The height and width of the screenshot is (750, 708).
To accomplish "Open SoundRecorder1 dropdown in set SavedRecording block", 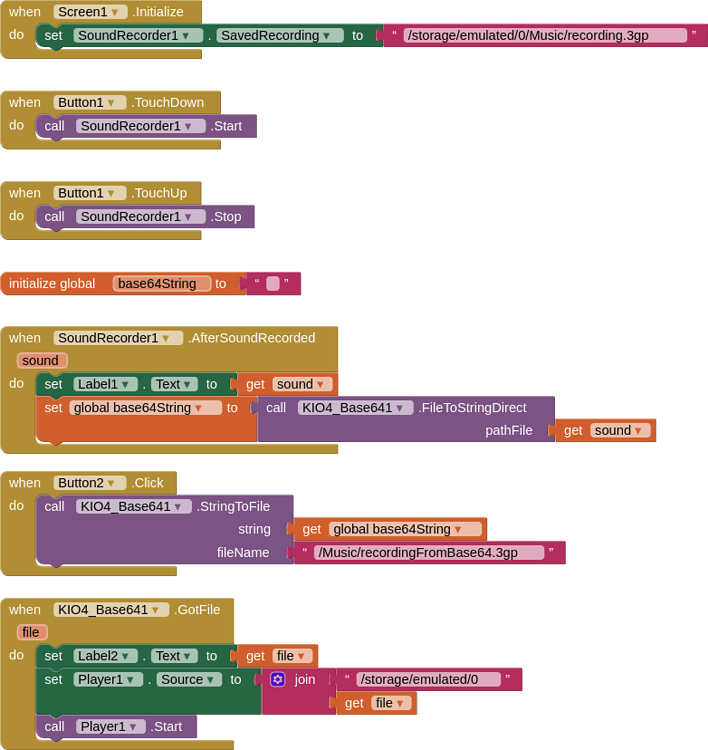I will coord(138,35).
